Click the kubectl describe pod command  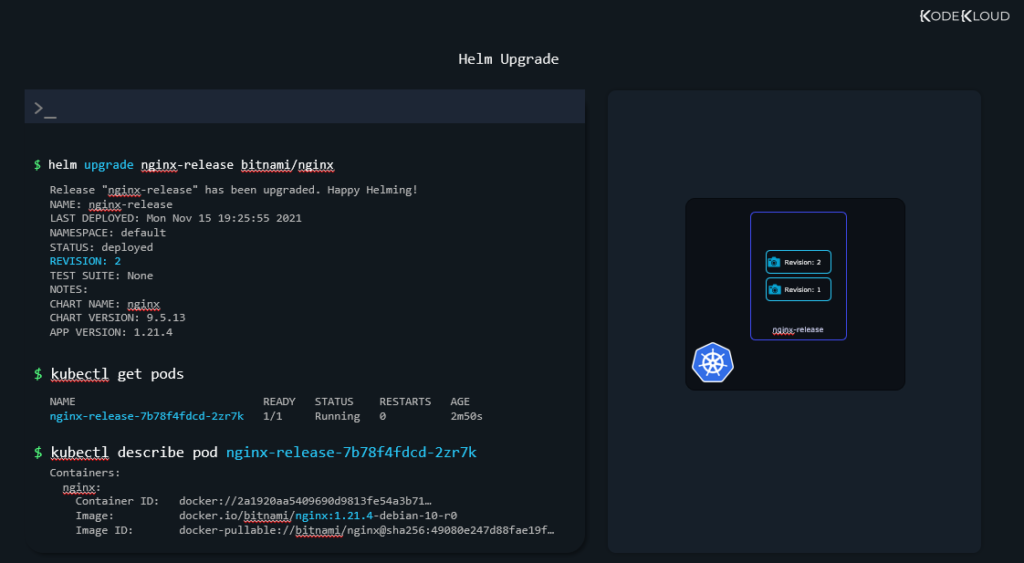point(255,453)
